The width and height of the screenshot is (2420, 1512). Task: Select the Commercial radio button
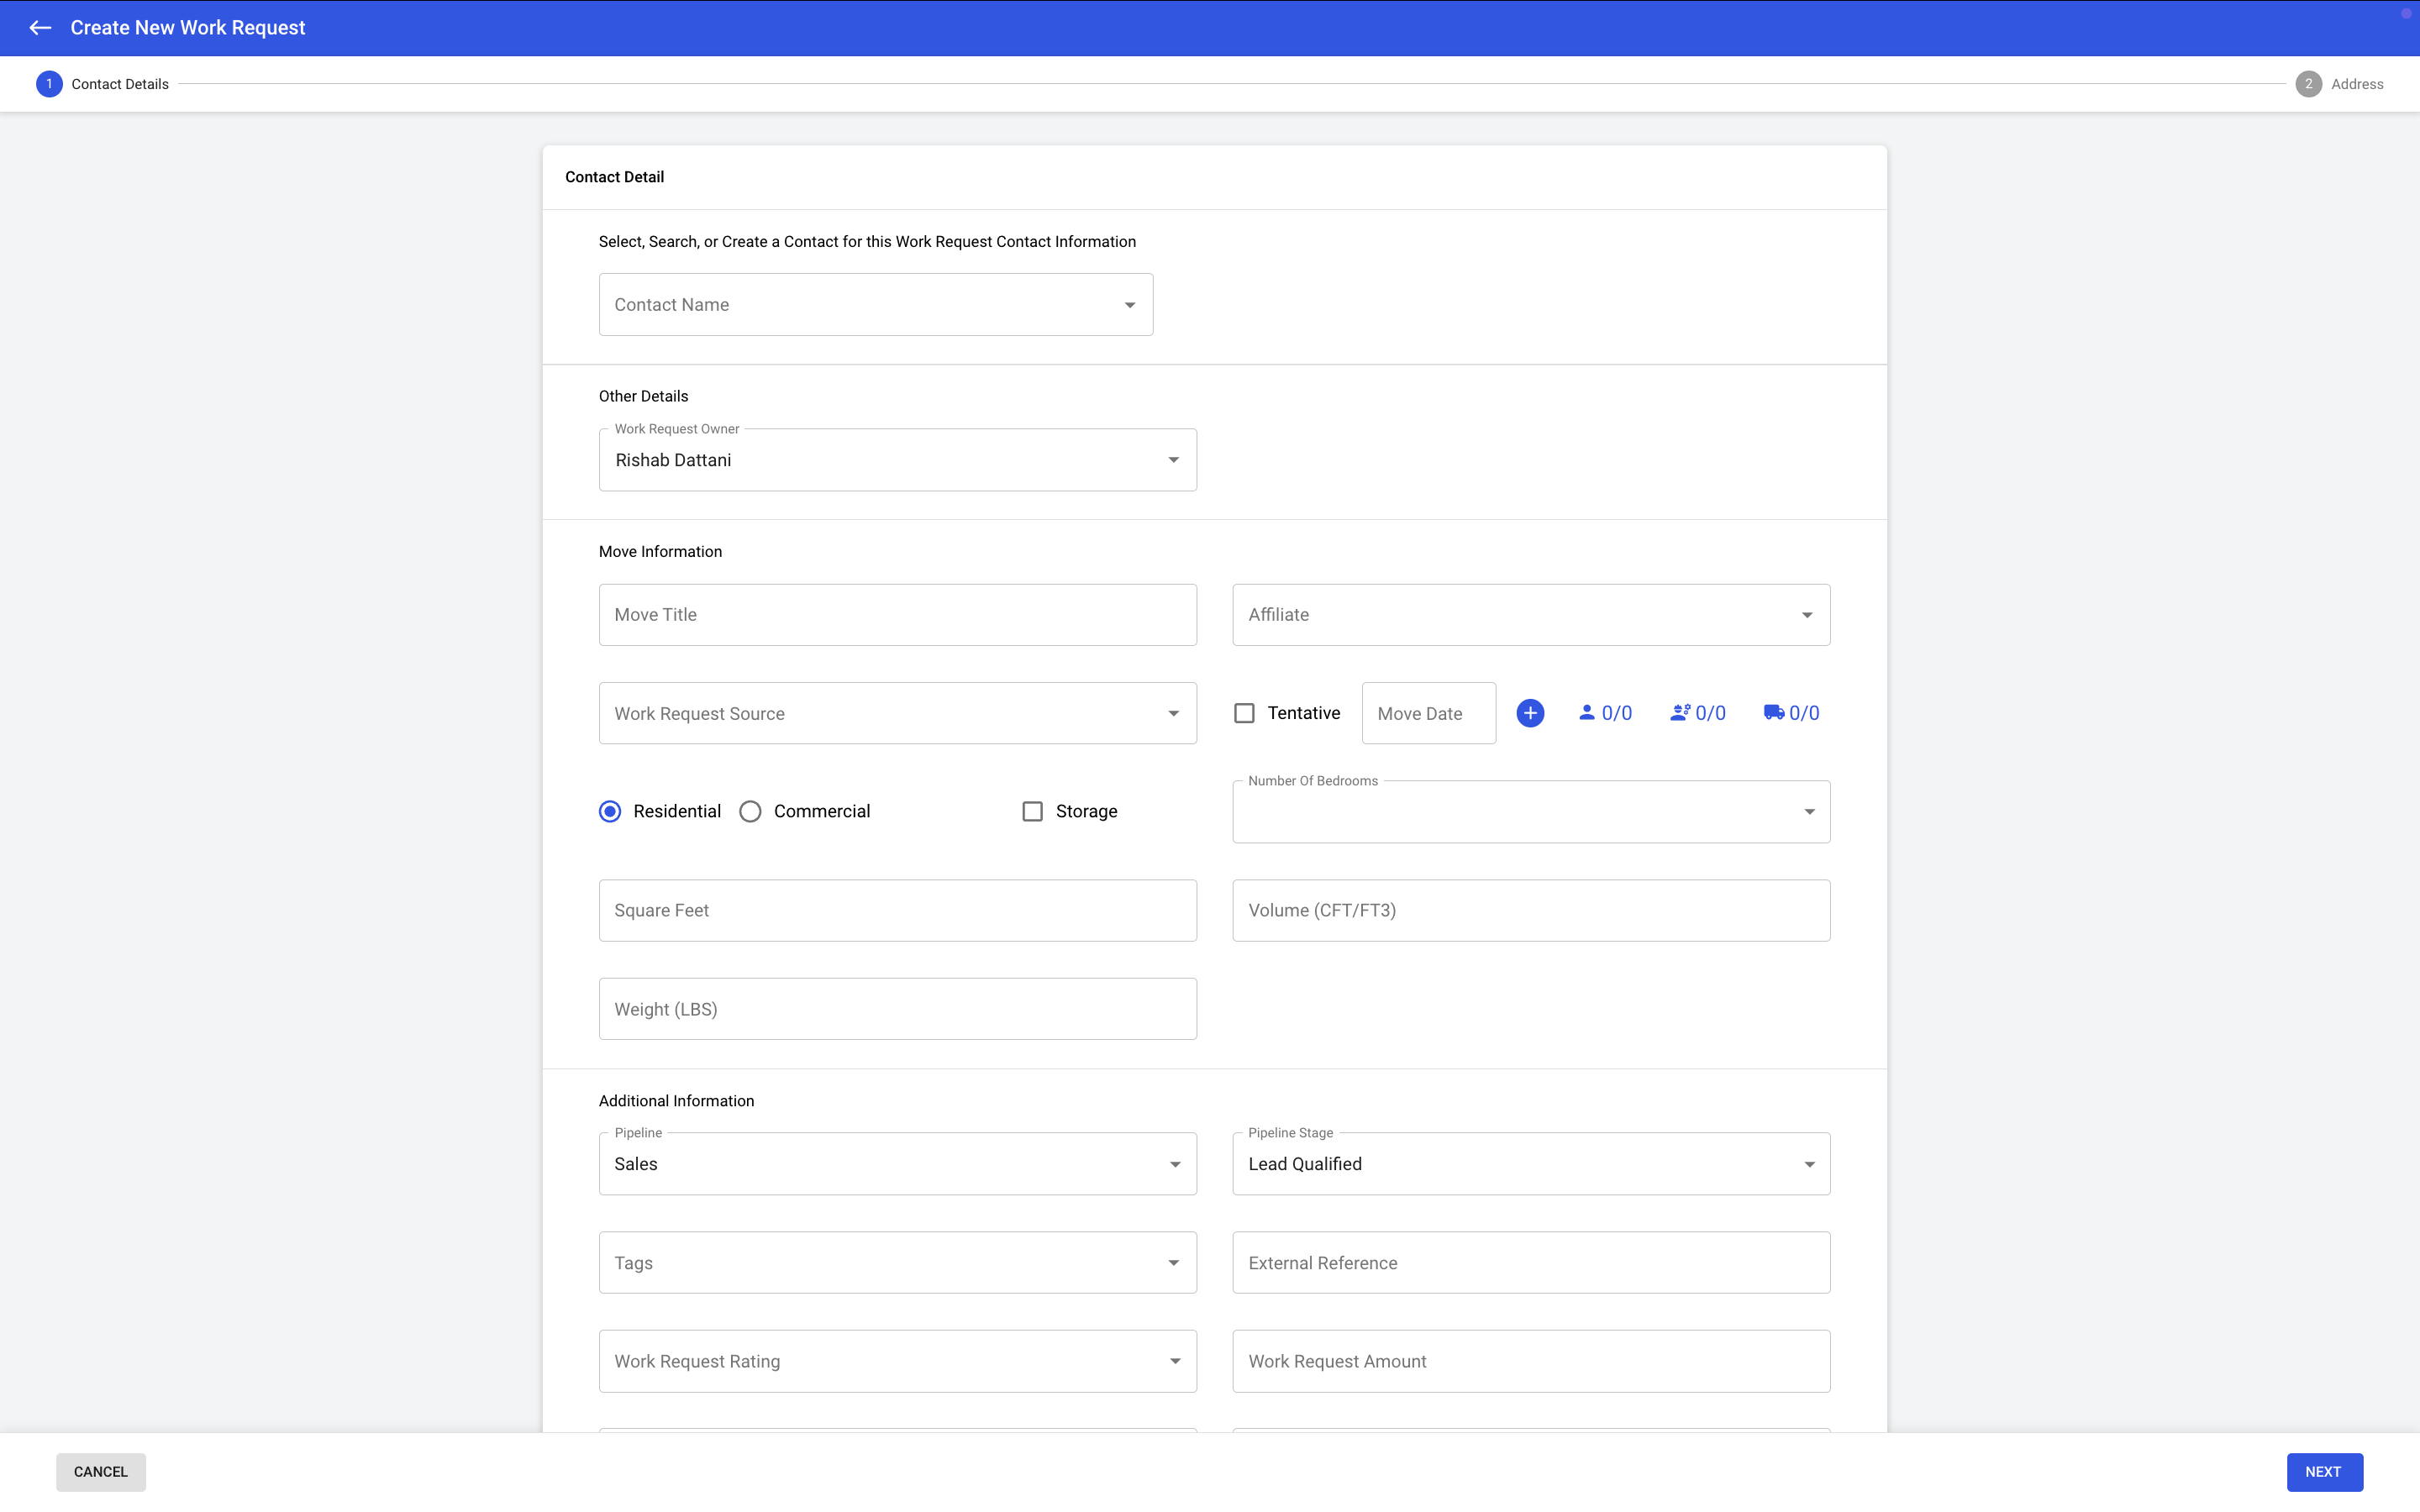click(x=750, y=811)
